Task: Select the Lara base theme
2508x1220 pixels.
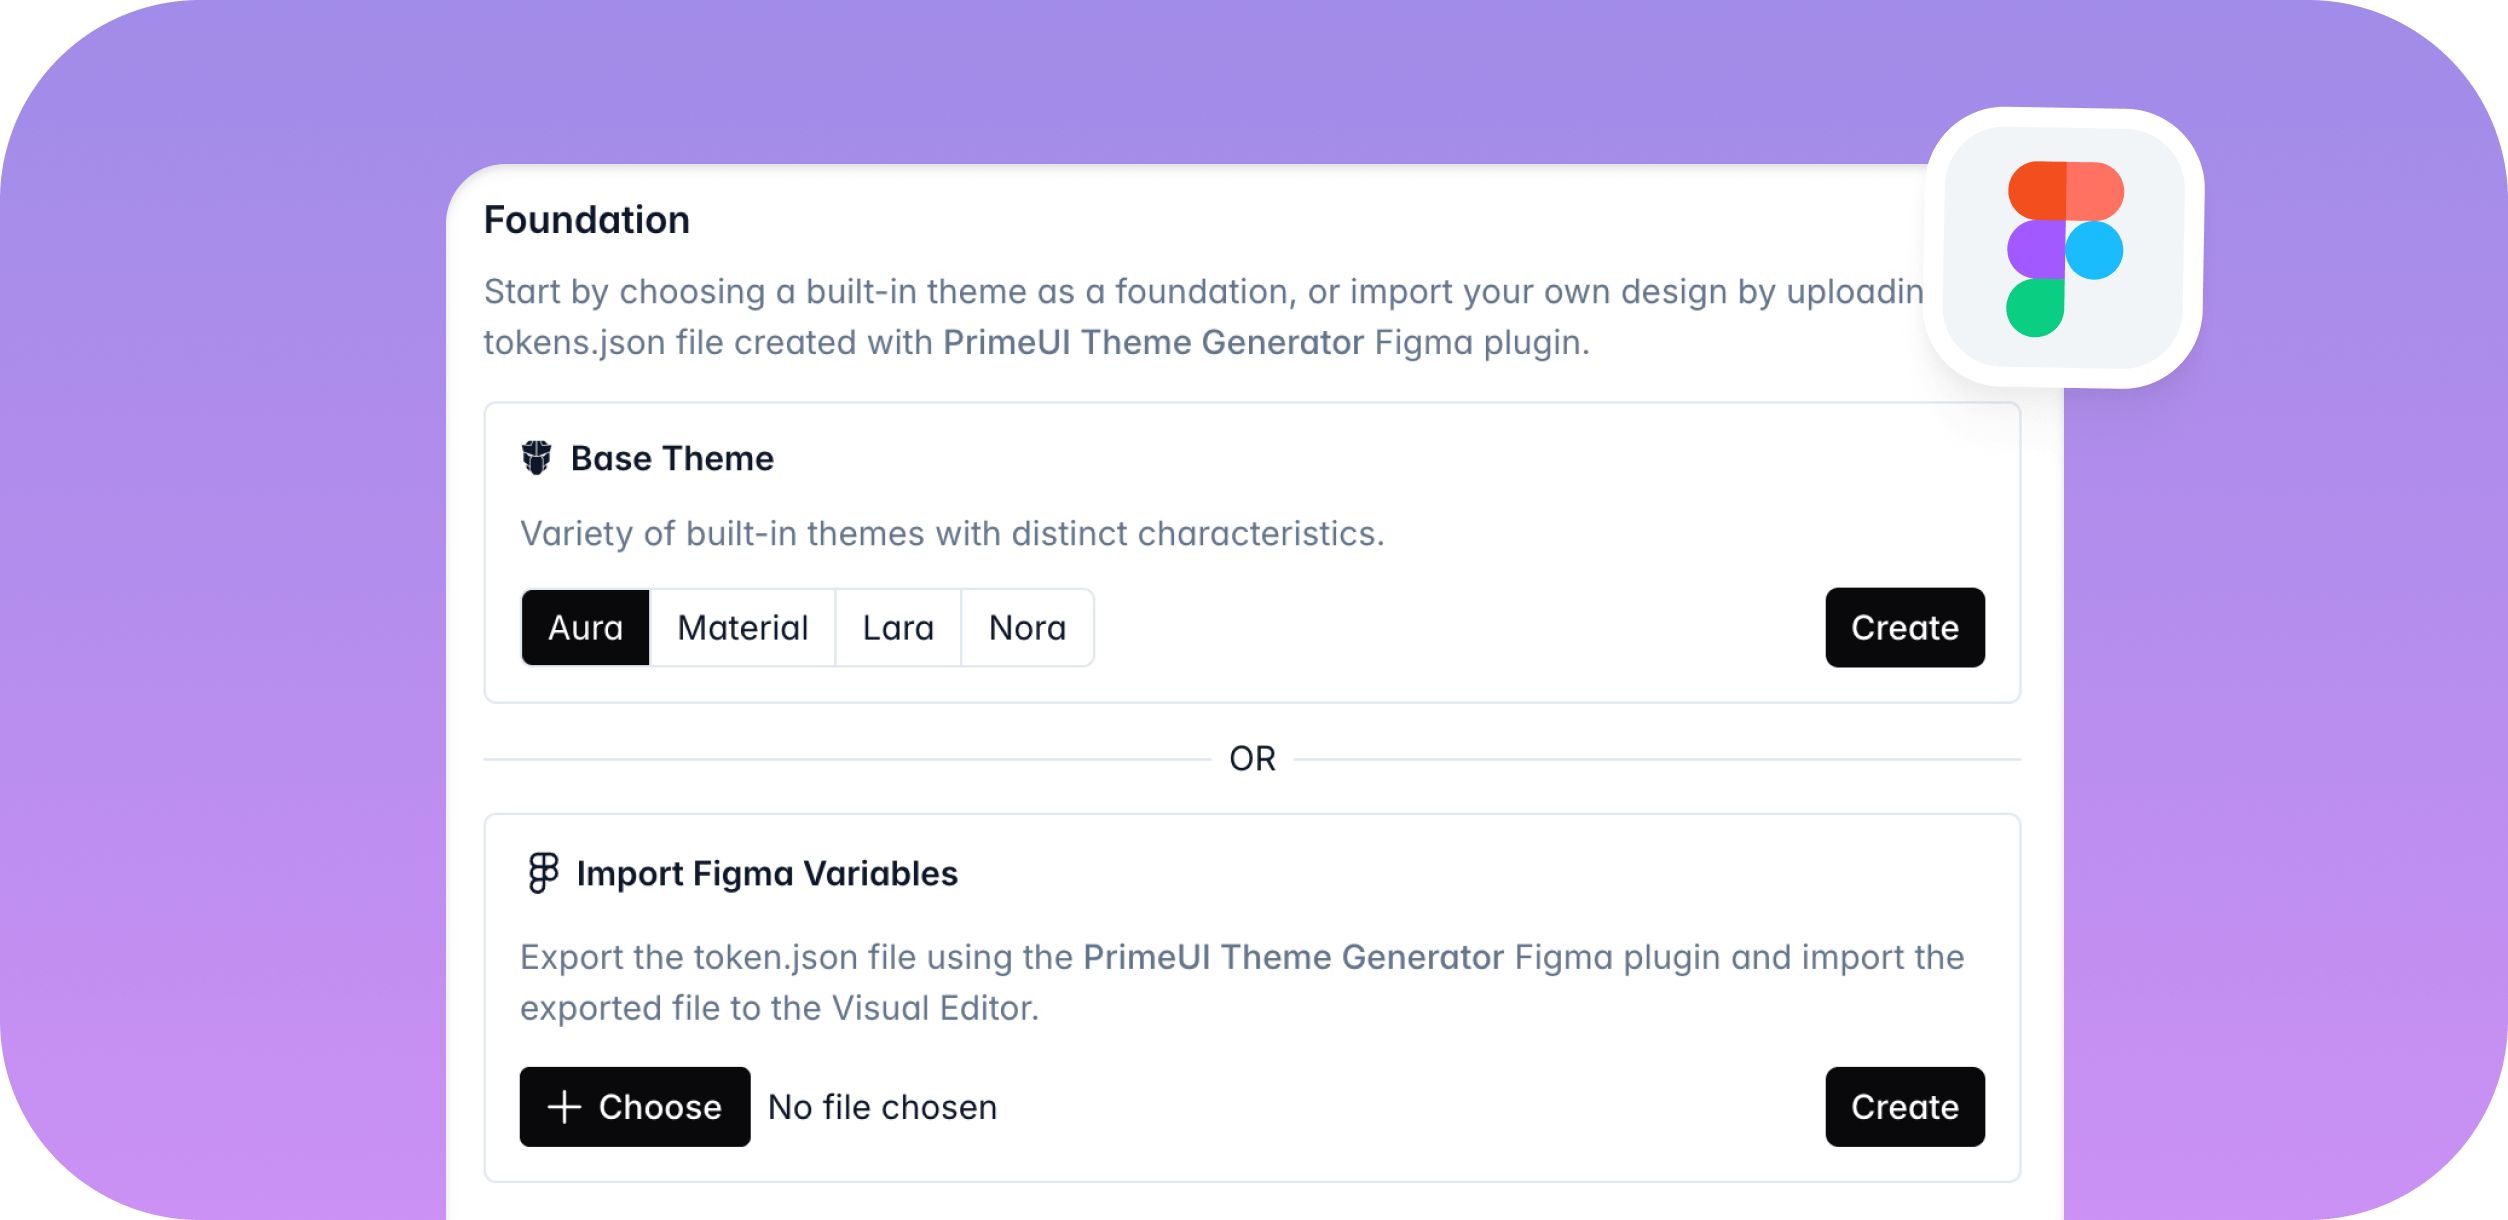Action: pyautogui.click(x=897, y=627)
